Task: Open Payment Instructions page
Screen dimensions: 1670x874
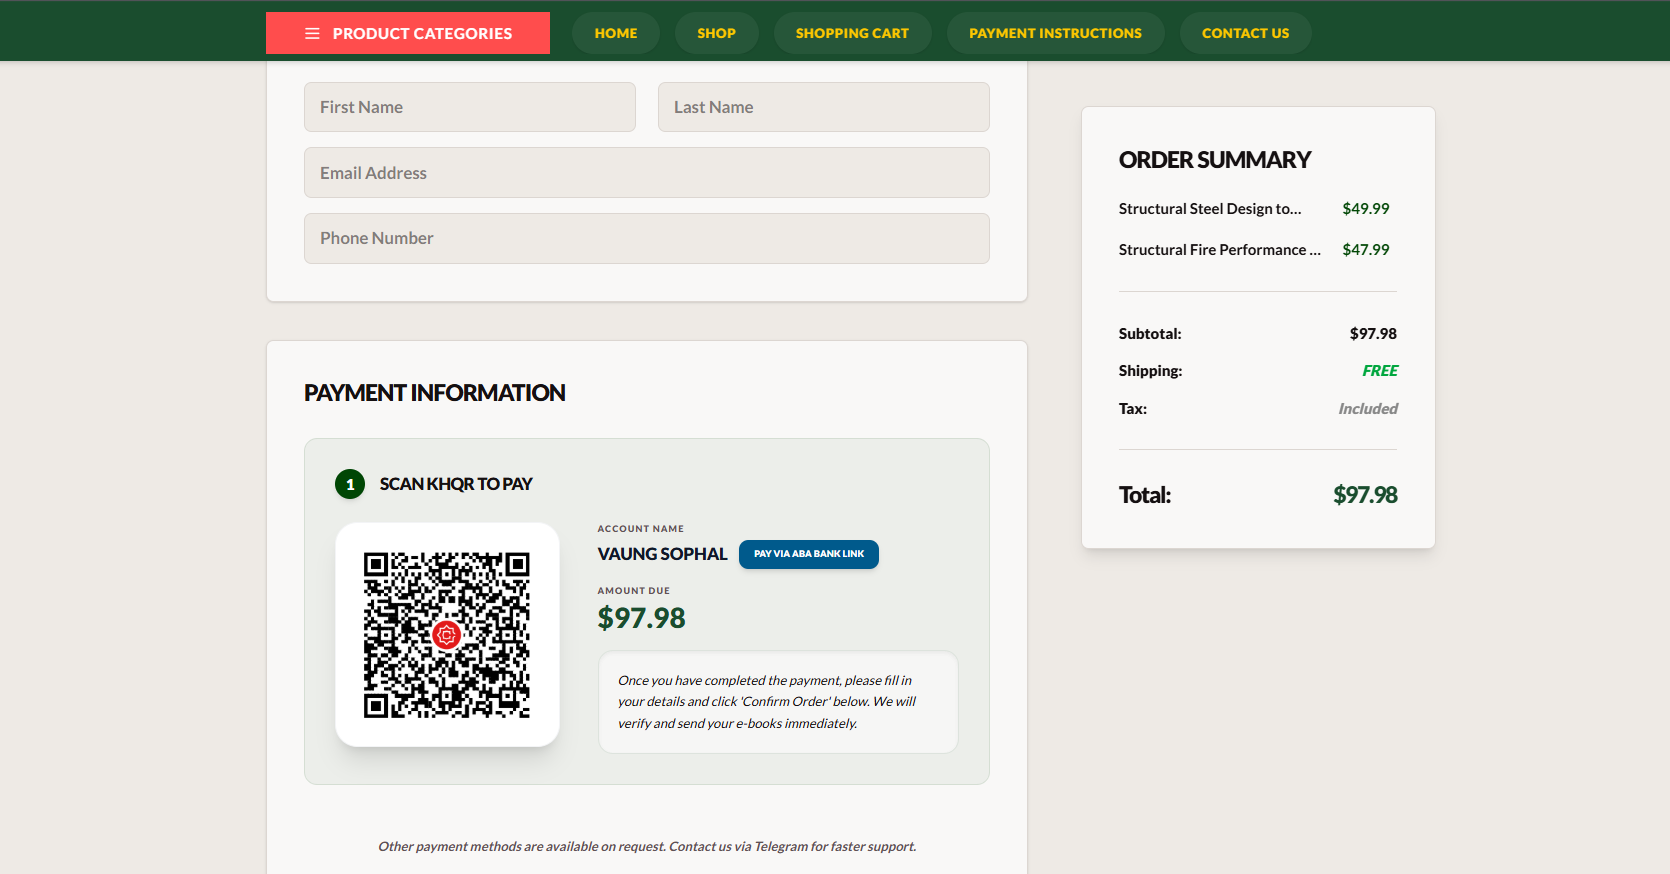Action: (x=1055, y=33)
